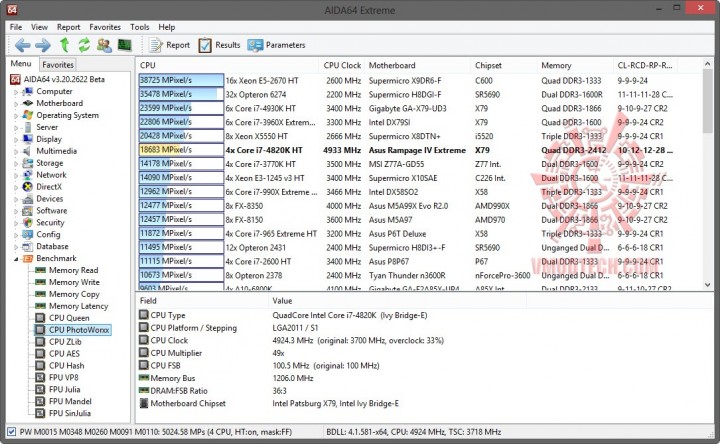Click the green Refresh icon
720x444 pixels.
(x=84, y=45)
